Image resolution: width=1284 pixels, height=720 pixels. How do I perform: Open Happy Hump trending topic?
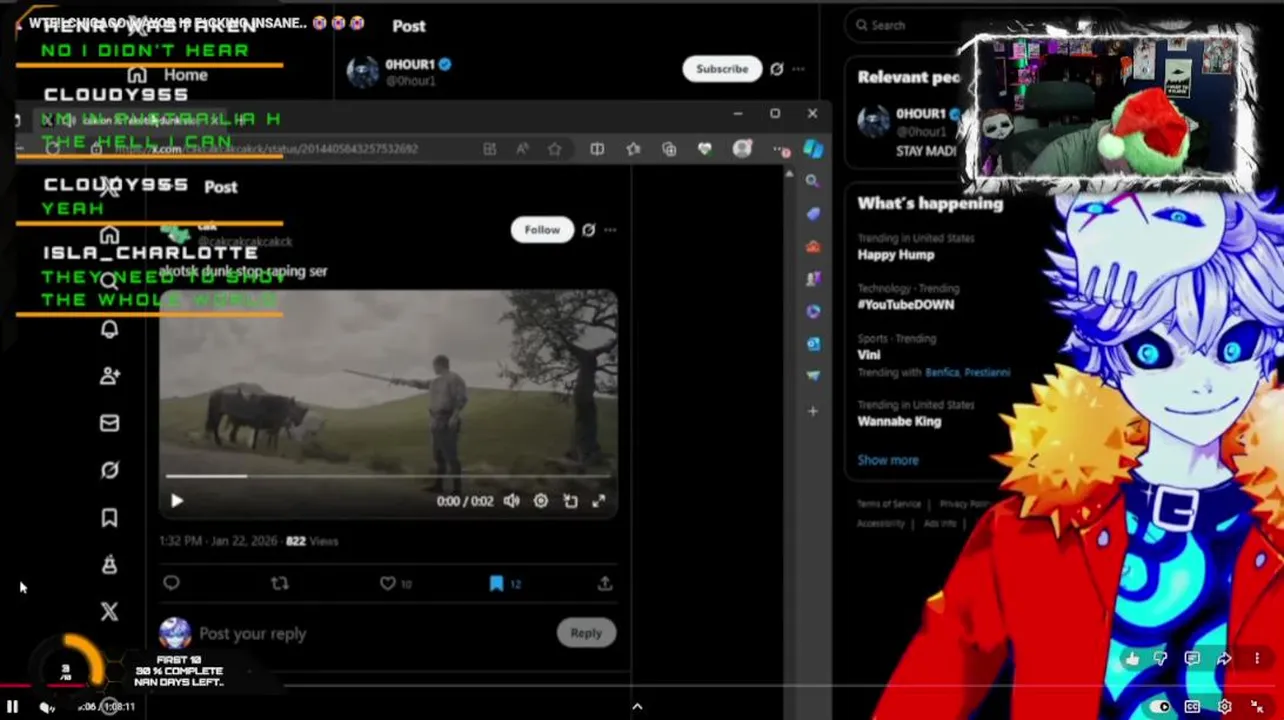click(895, 255)
